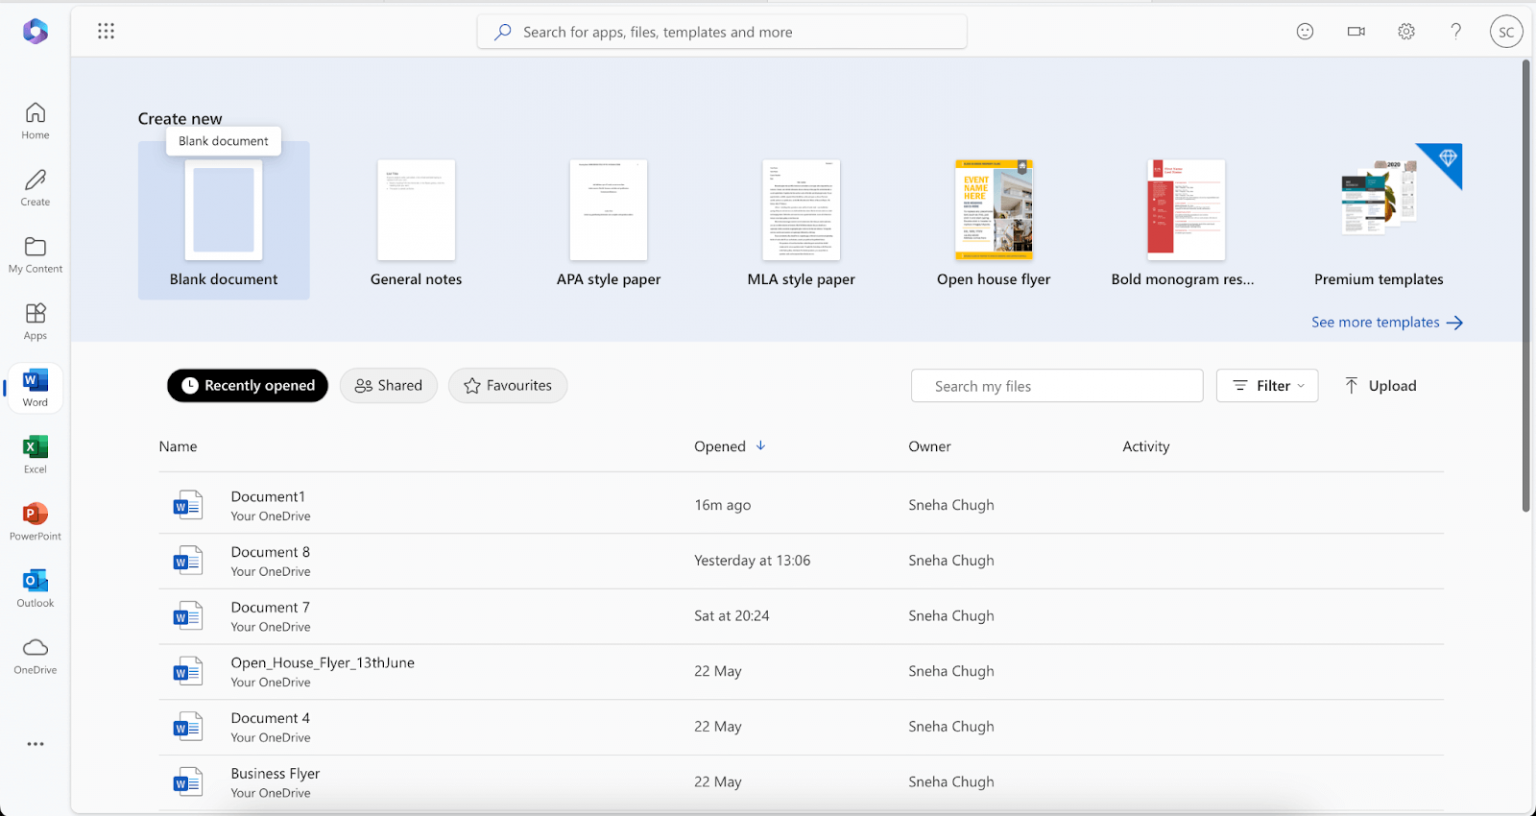
Task: Open Outlook in the left sidebar
Action: coord(35,588)
